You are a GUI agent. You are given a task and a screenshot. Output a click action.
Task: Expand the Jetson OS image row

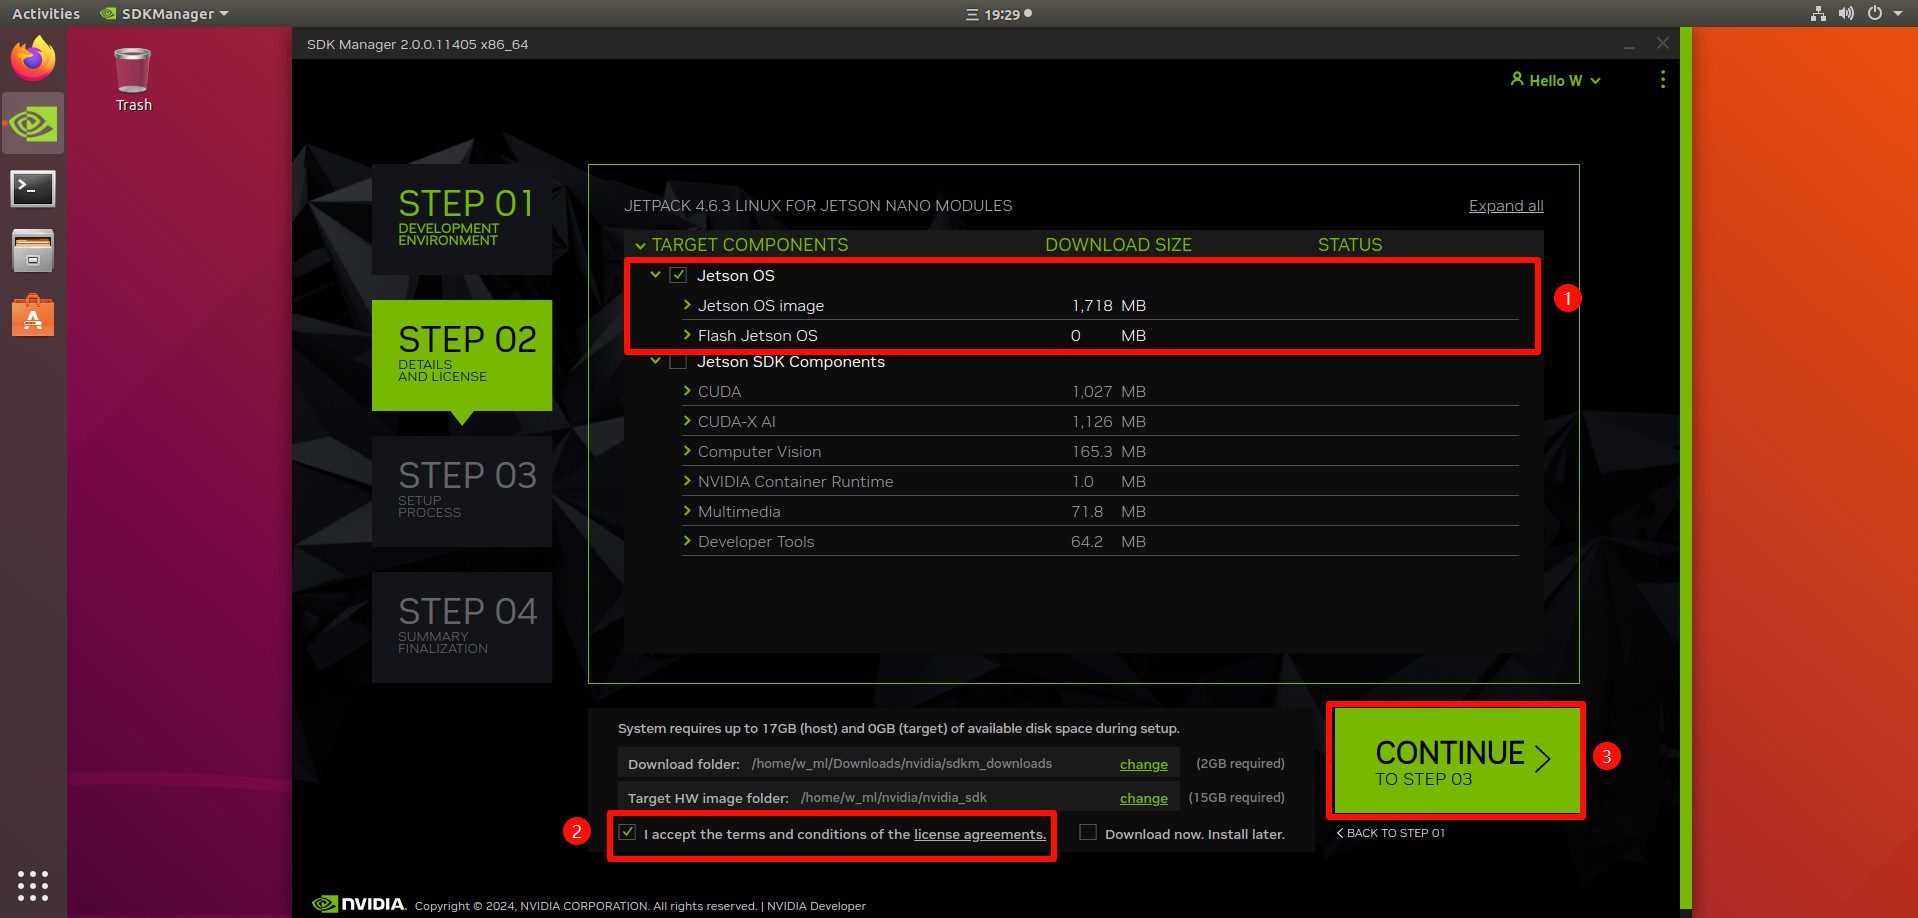click(x=687, y=305)
